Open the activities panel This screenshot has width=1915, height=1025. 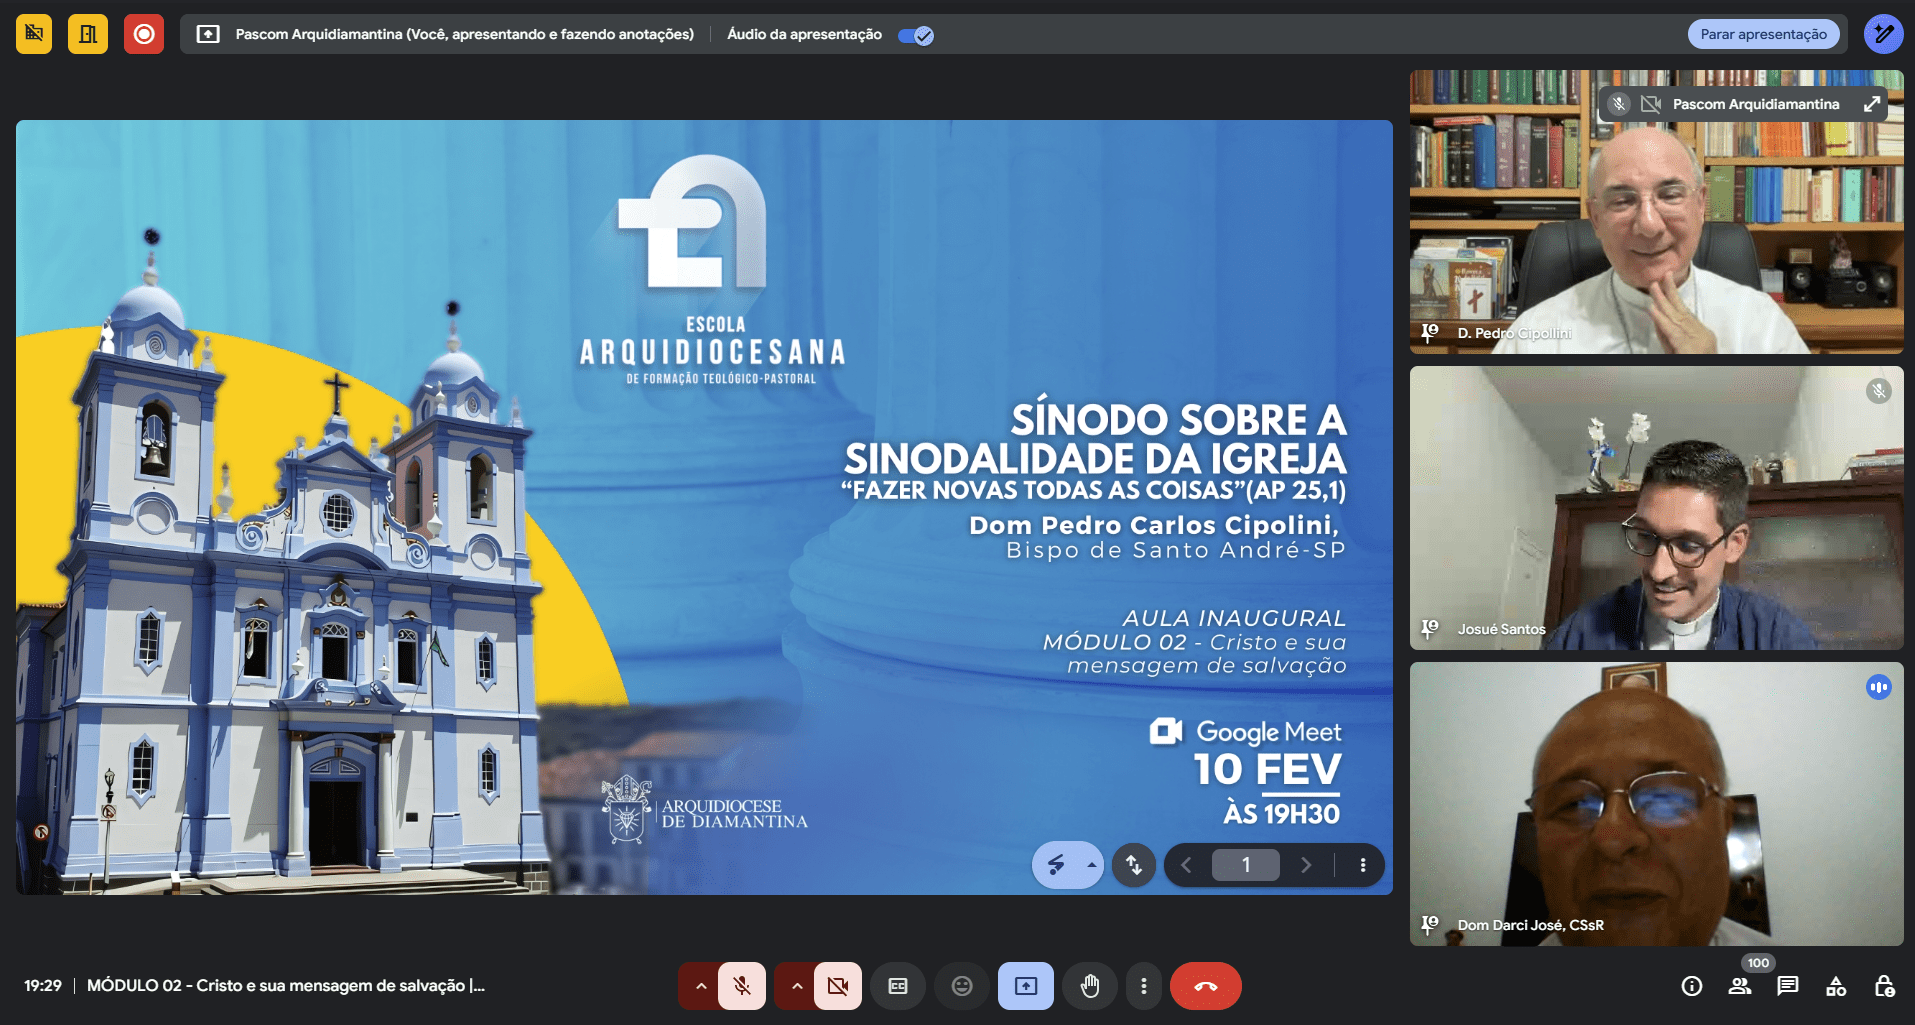1836,986
